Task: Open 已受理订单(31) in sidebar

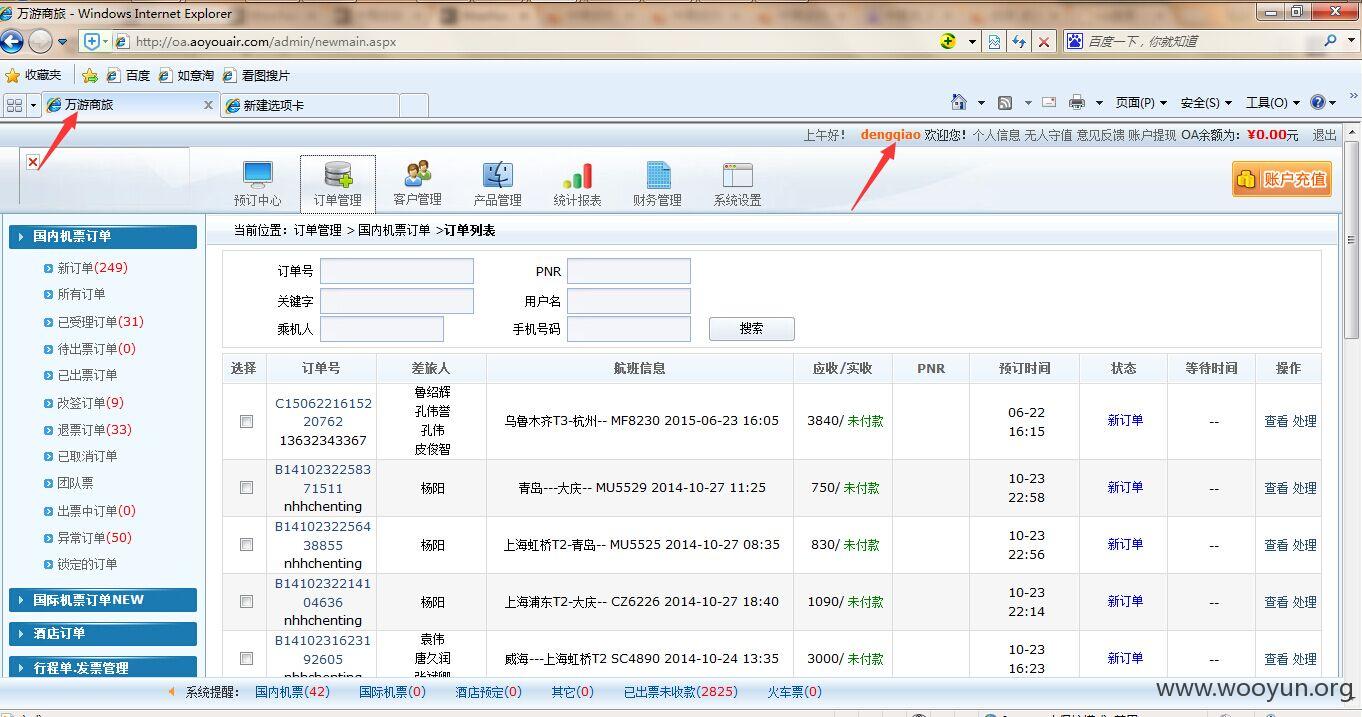Action: tap(100, 322)
